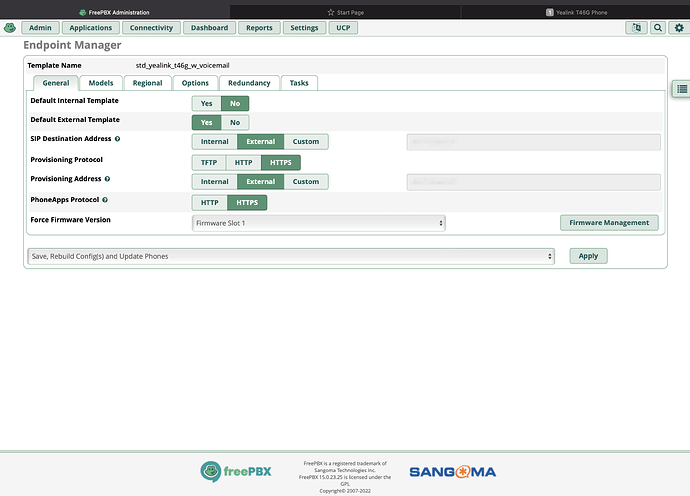Set Default Internal Template to Yes
The width and height of the screenshot is (690, 496).
206,103
